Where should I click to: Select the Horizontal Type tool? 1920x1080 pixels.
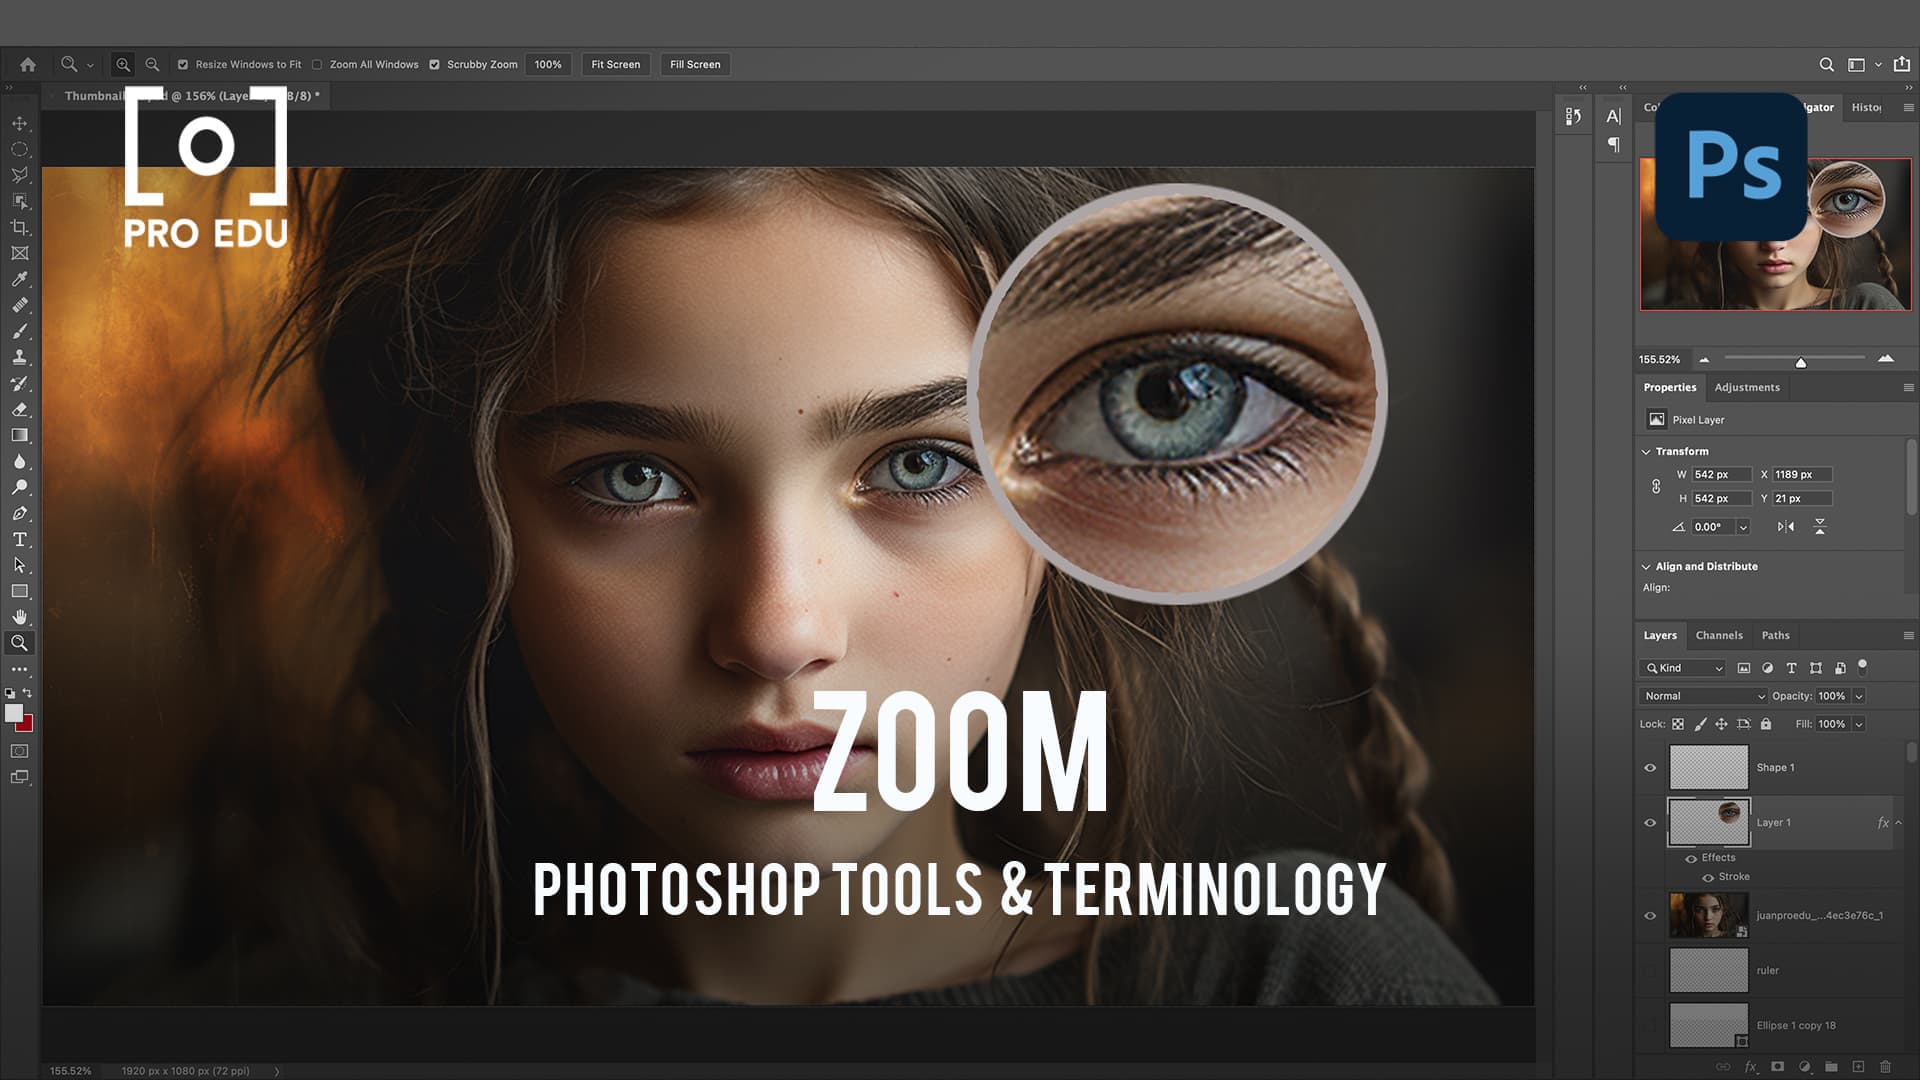coord(19,537)
